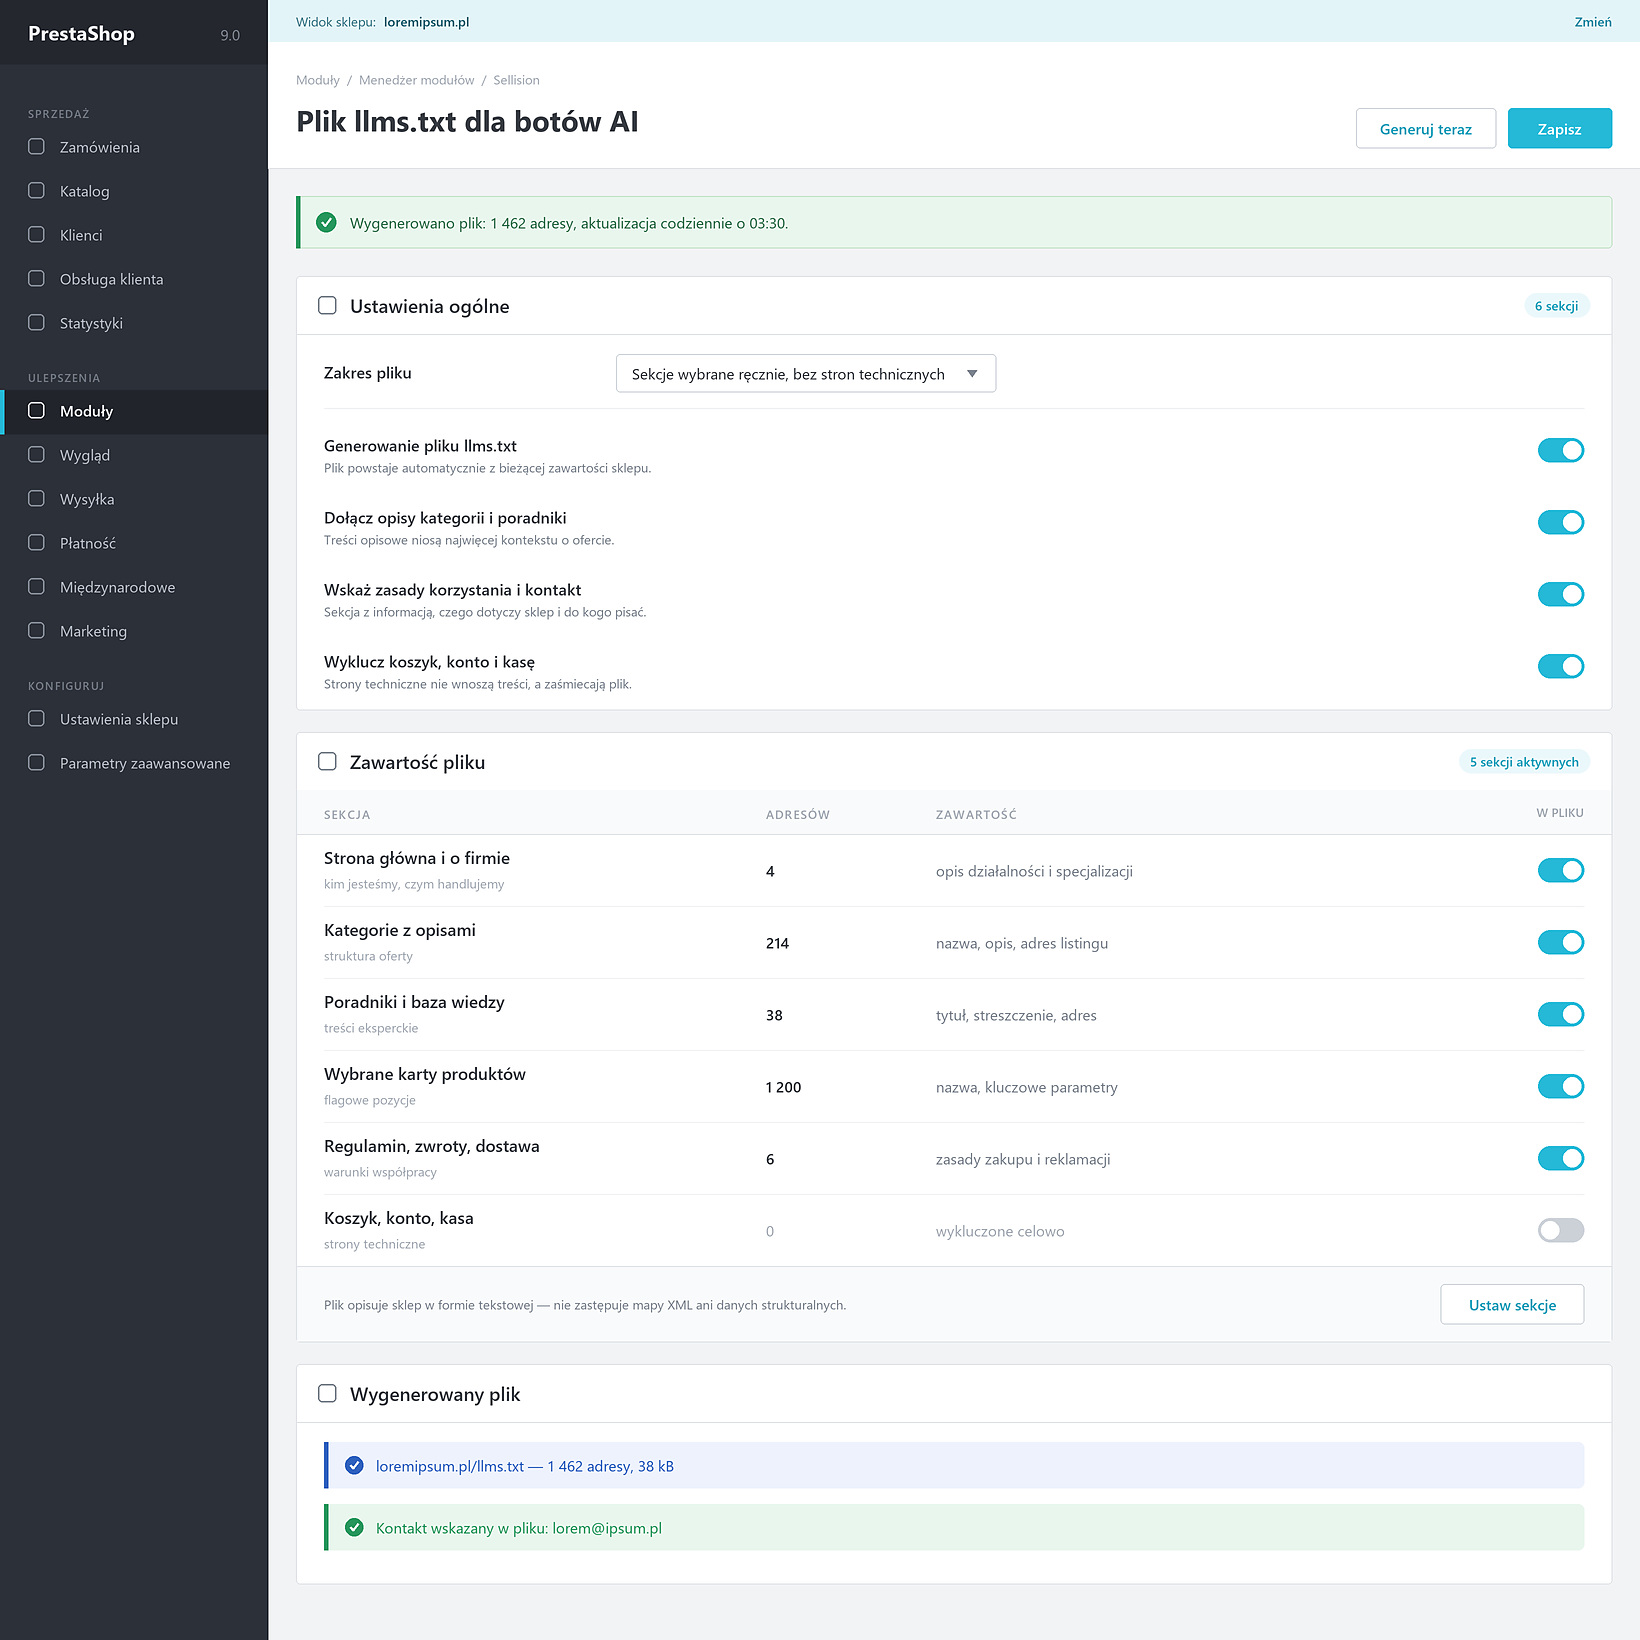Click the Generuj teraz button
The height and width of the screenshot is (1640, 1640).
click(1425, 129)
